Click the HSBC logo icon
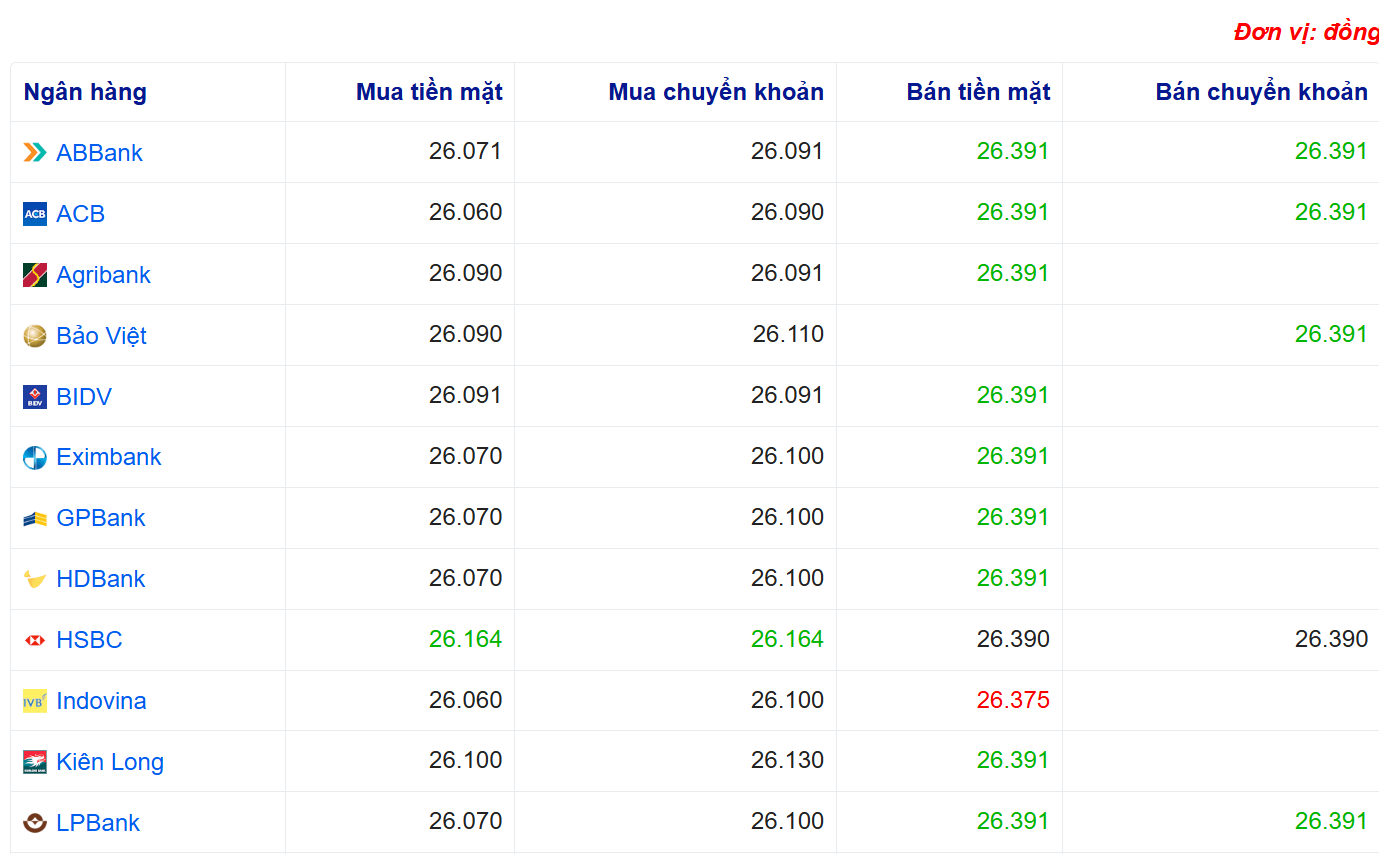1379x854 pixels. click(35, 640)
